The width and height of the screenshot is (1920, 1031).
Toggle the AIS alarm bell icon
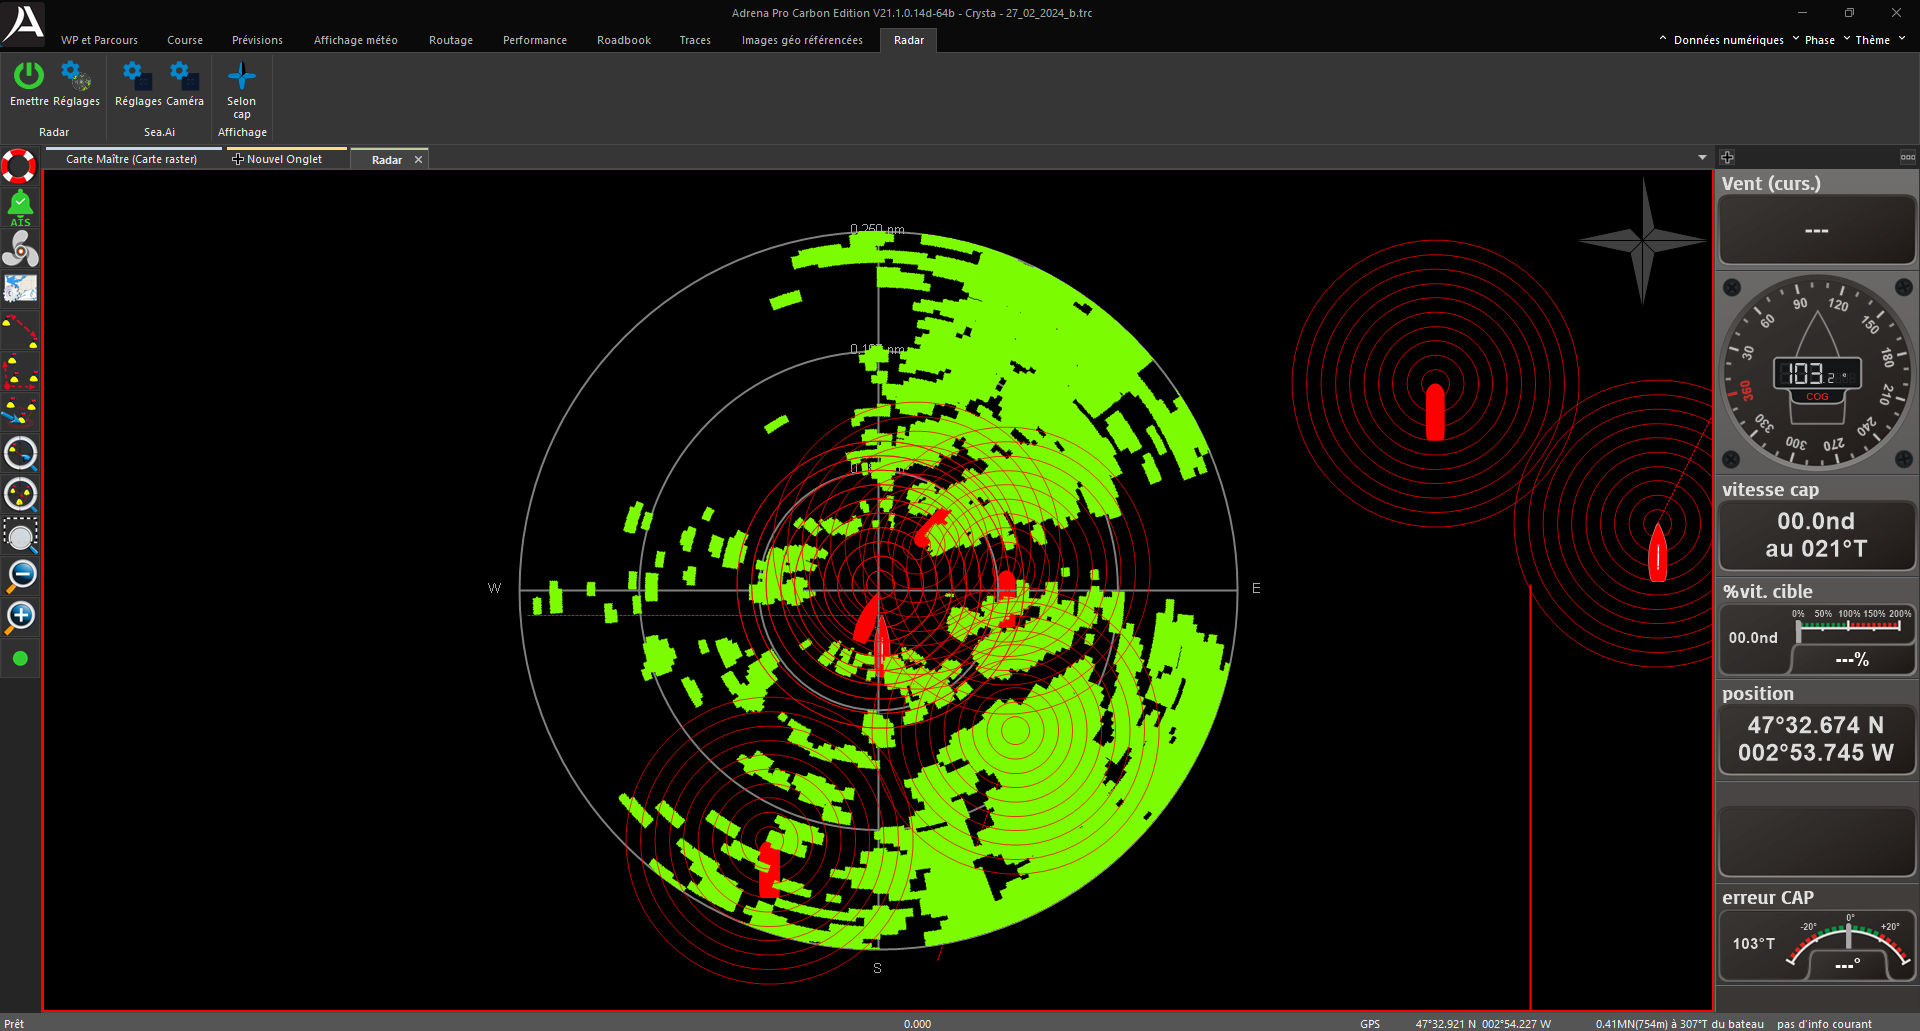(20, 207)
